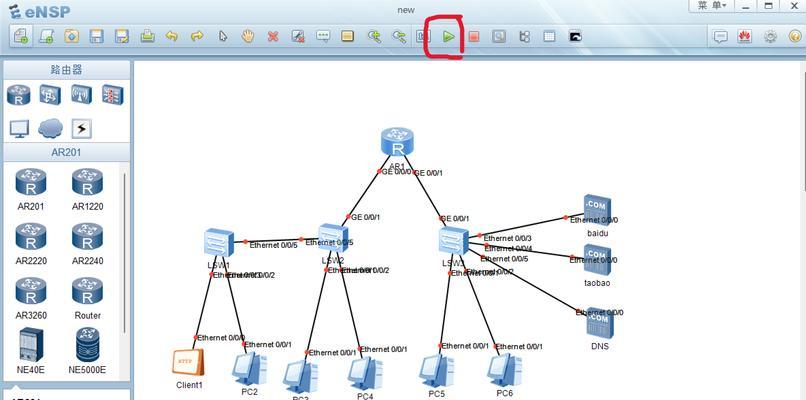Image resolution: width=806 pixels, height=400 pixels.
Task: Select PC5 in the topology
Action: tap(436, 371)
